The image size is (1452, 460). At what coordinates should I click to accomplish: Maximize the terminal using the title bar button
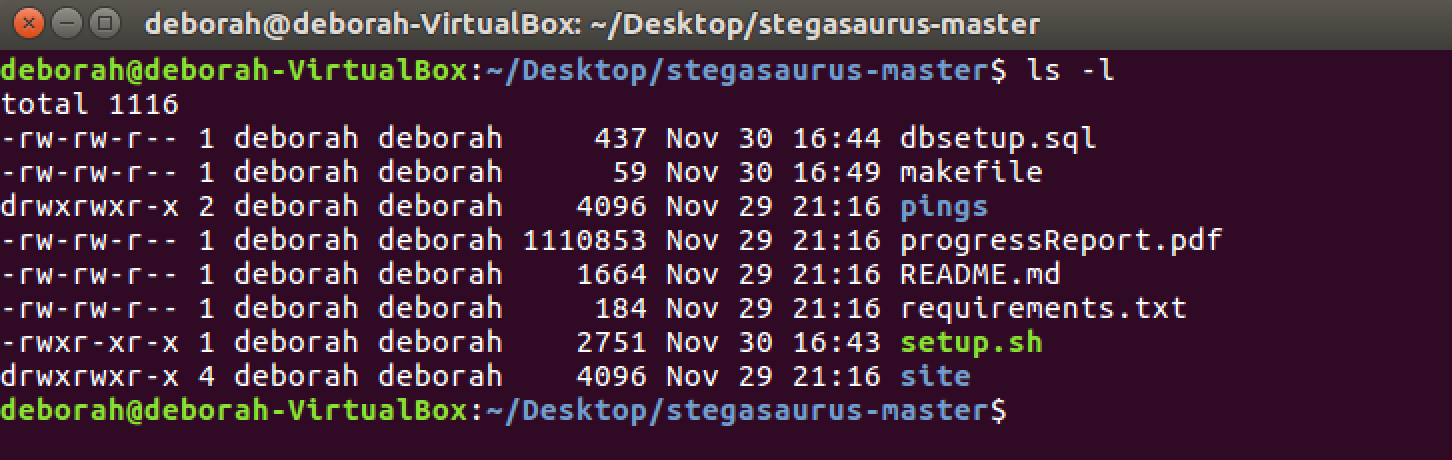pos(102,21)
